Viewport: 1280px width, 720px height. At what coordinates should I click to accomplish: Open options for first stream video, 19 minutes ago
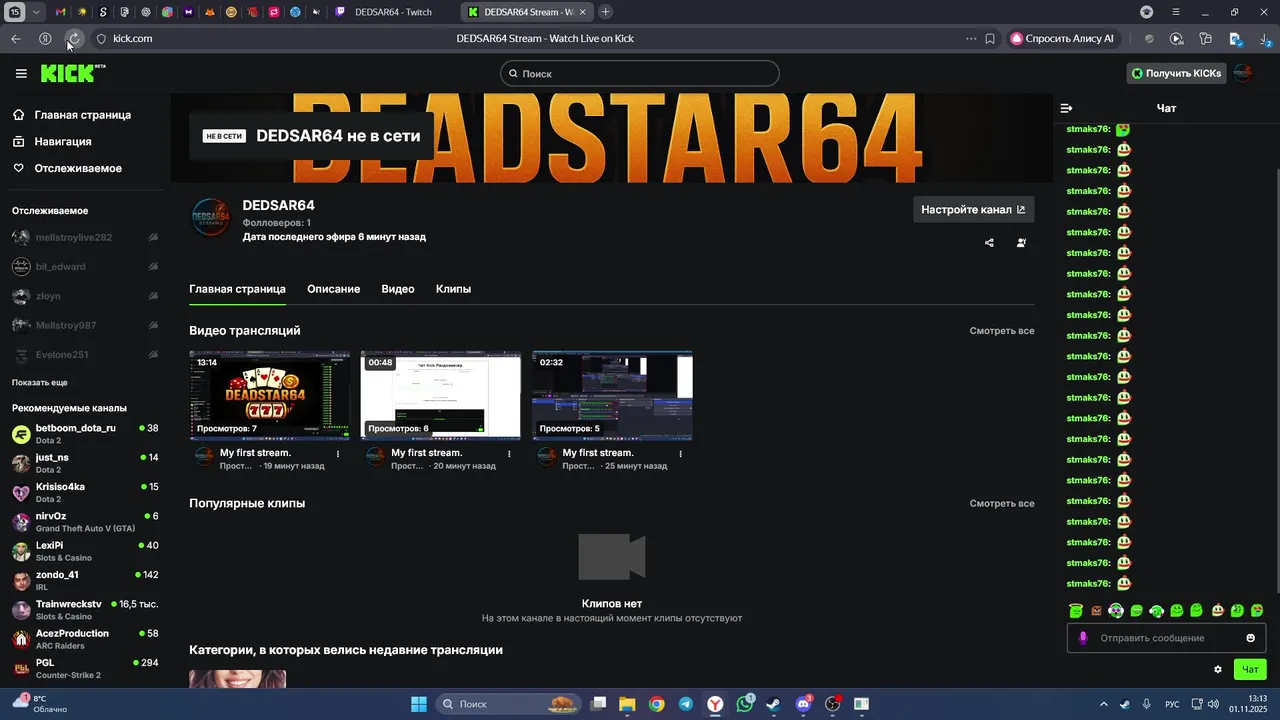[338, 453]
